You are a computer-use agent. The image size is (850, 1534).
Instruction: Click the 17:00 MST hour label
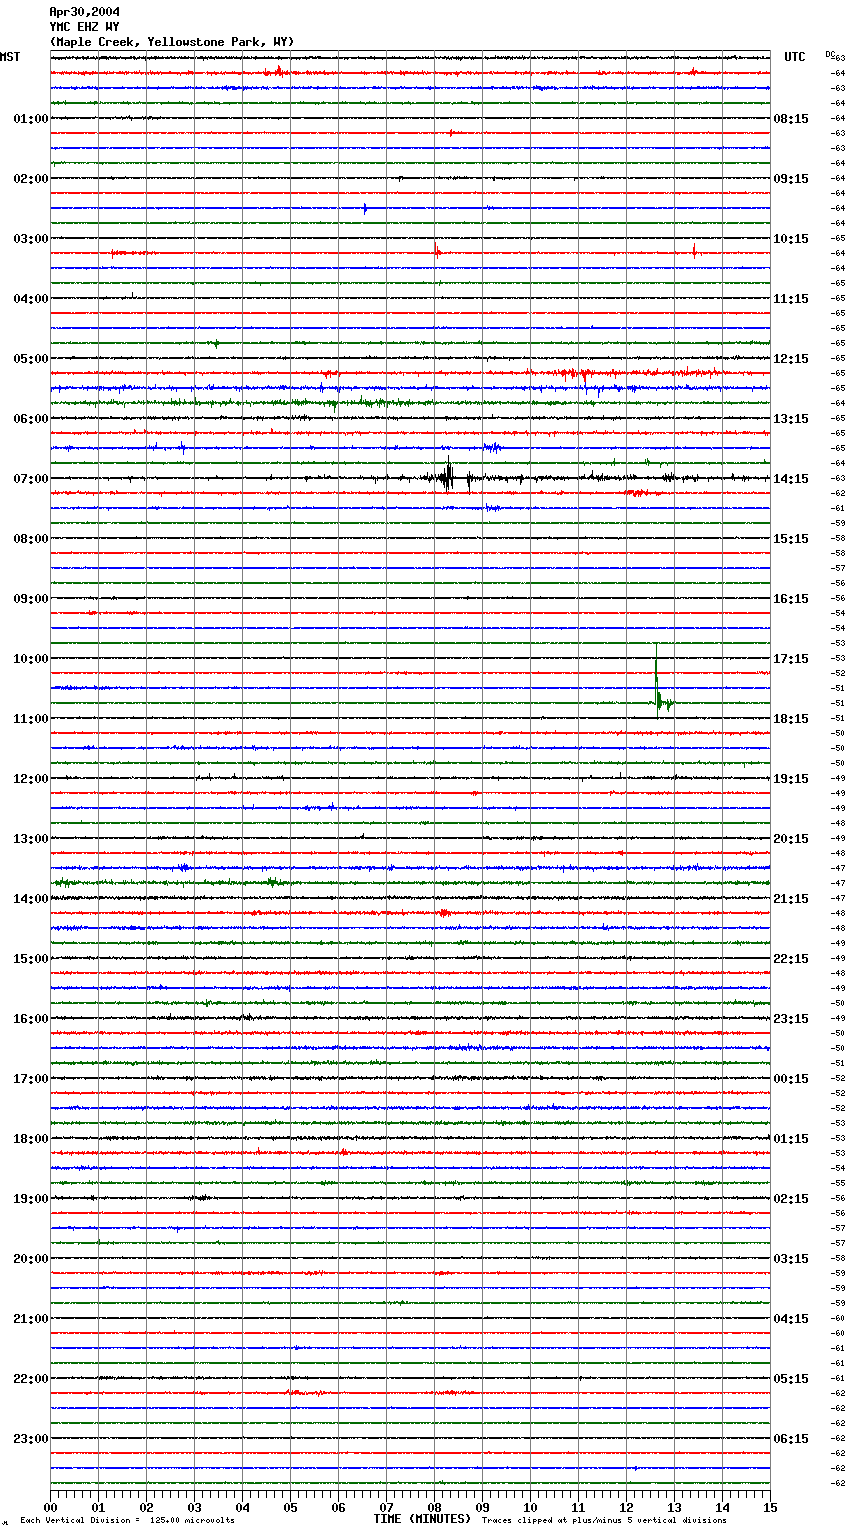click(31, 1078)
